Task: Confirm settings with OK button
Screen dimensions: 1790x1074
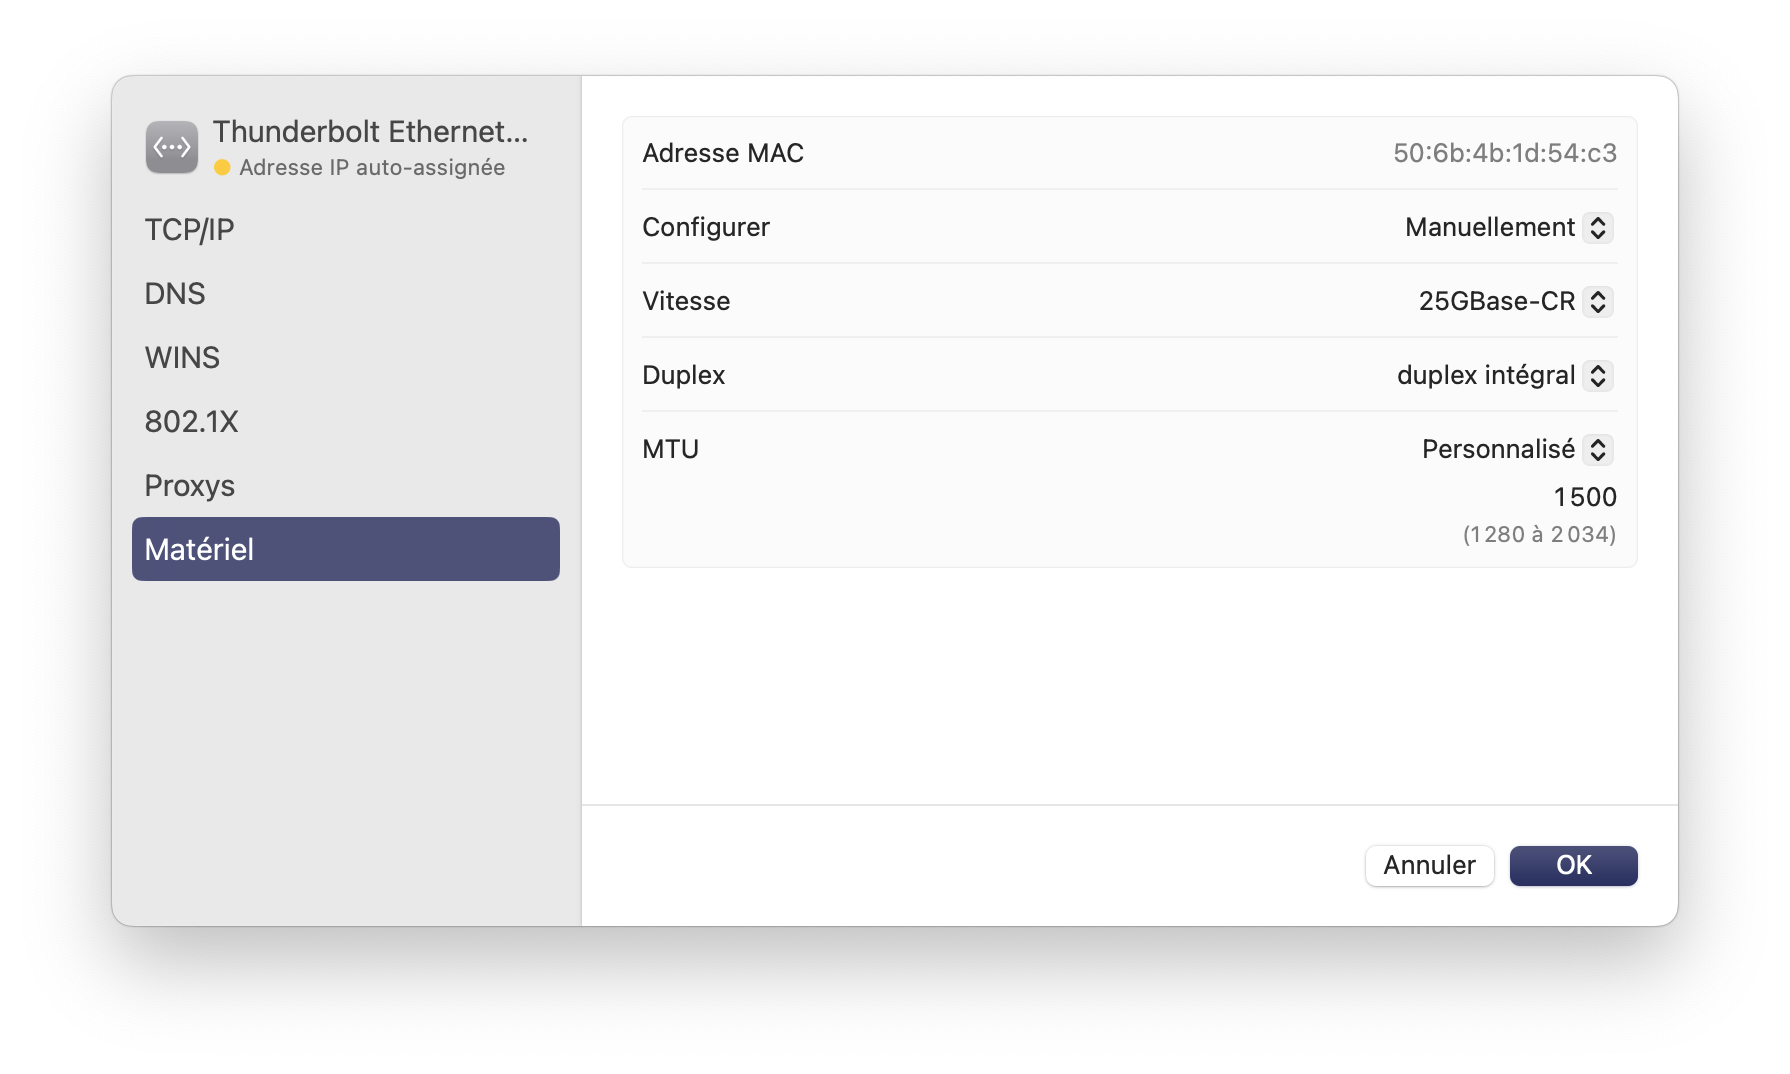Action: [1573, 866]
